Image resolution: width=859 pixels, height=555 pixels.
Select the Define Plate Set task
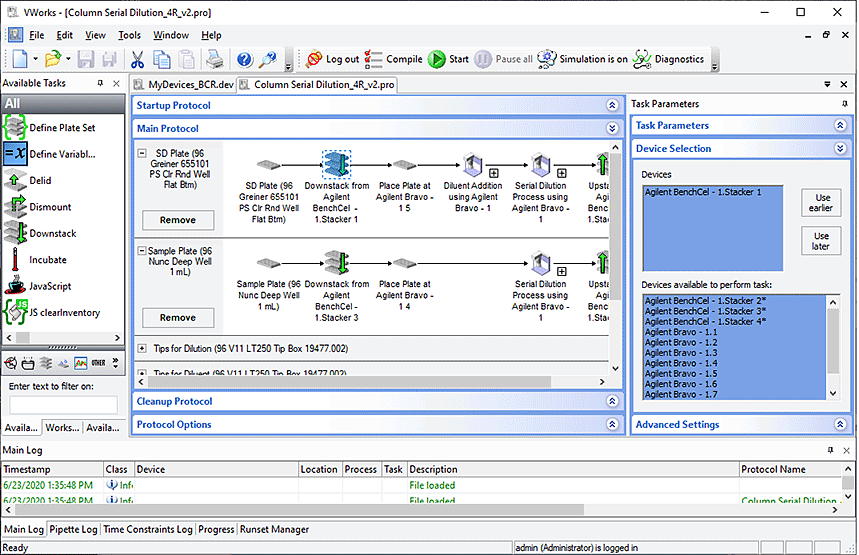pos(50,128)
